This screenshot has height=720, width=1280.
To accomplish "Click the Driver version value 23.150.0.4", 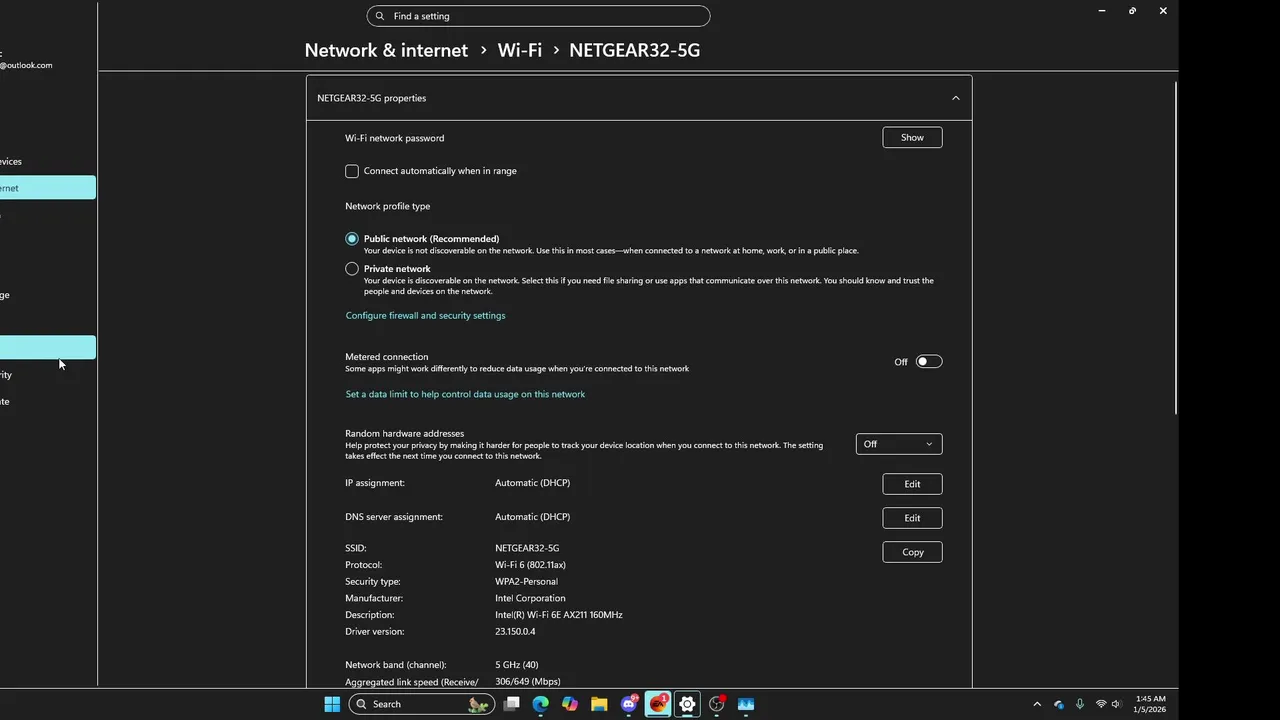I will tap(515, 632).
